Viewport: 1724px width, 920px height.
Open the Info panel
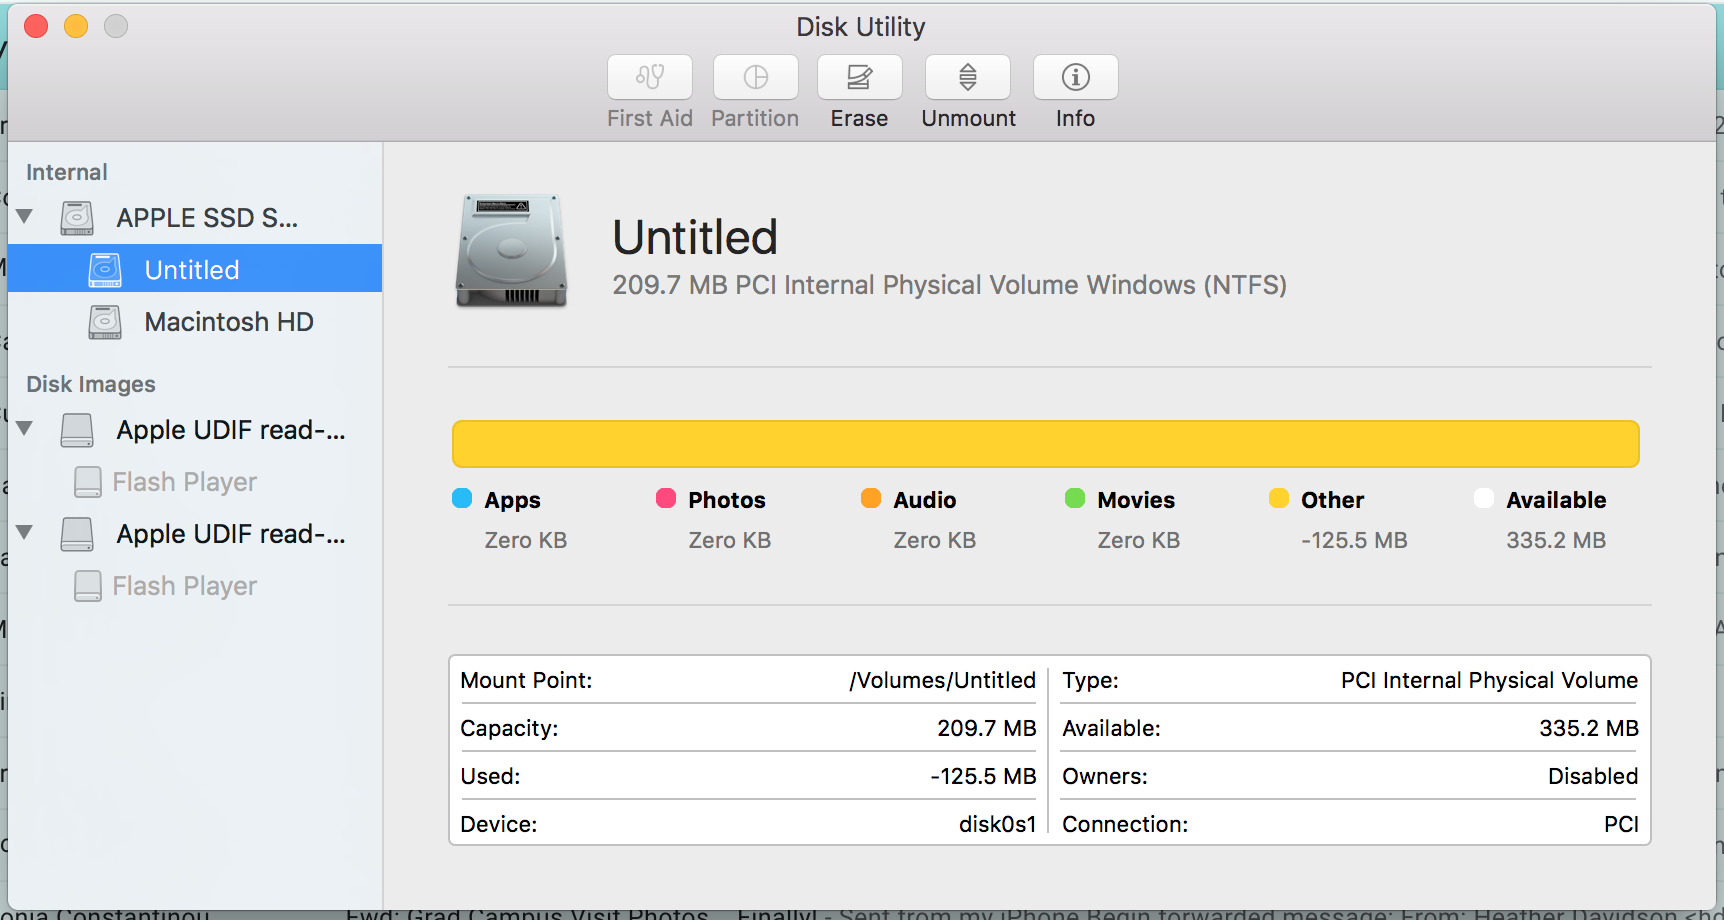(x=1075, y=90)
